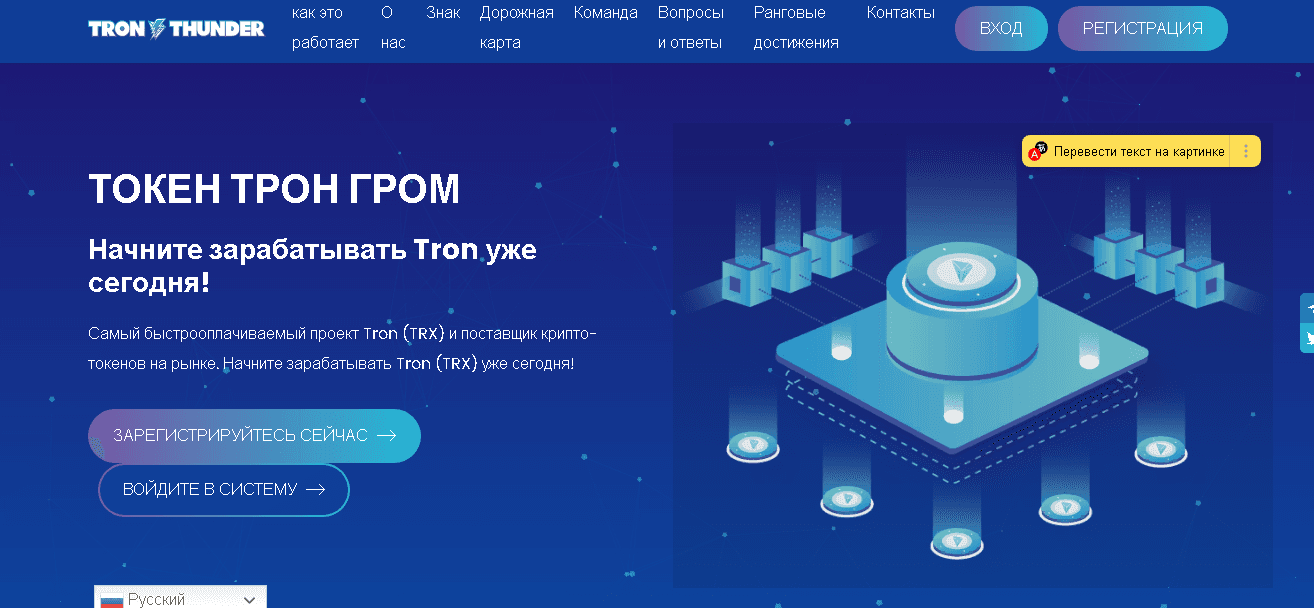Click the arrow in ЗАРЕГИСТРИРУЙТЕСЬ СЕЙЧАС button

coord(386,435)
